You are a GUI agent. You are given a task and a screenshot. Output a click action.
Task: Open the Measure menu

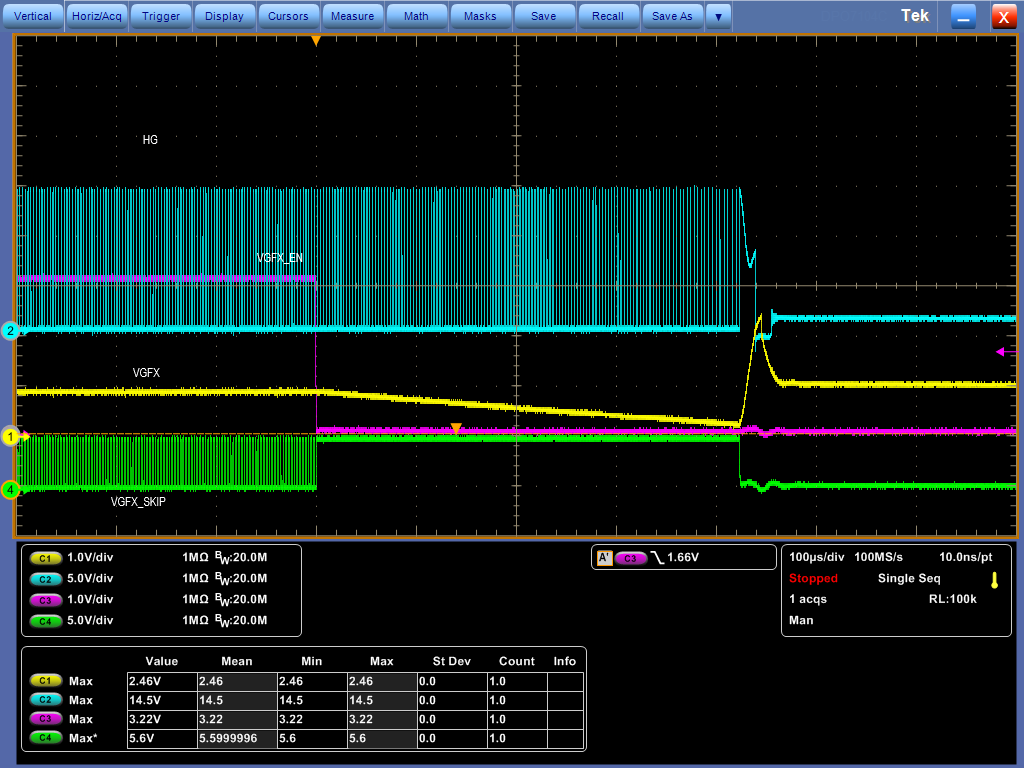(352, 16)
